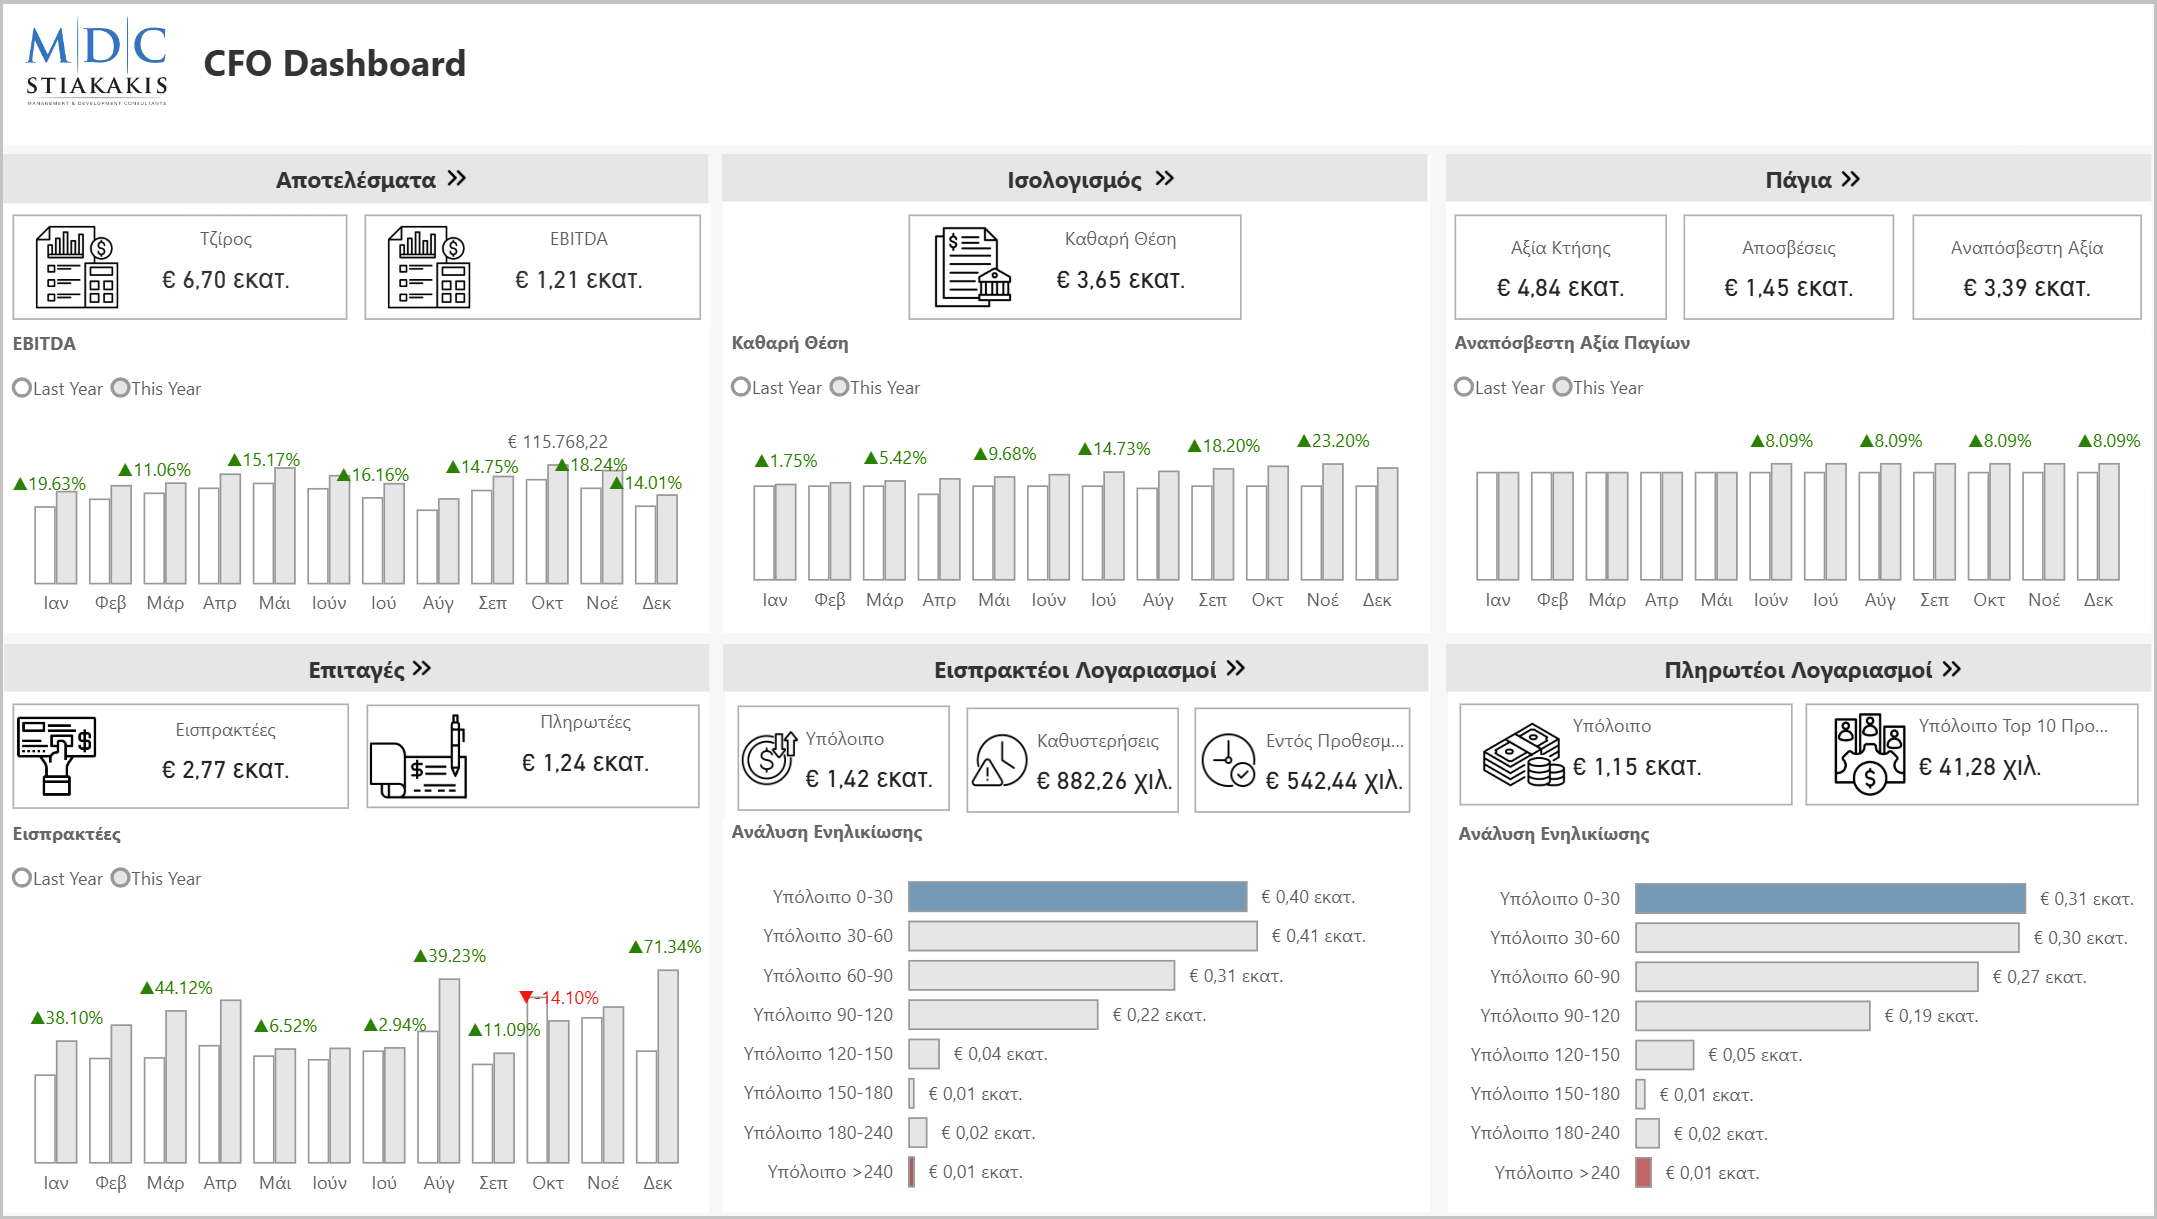Image resolution: width=2157 pixels, height=1219 pixels.
Task: Open the Αποτελέσματα section header
Action: (x=356, y=179)
